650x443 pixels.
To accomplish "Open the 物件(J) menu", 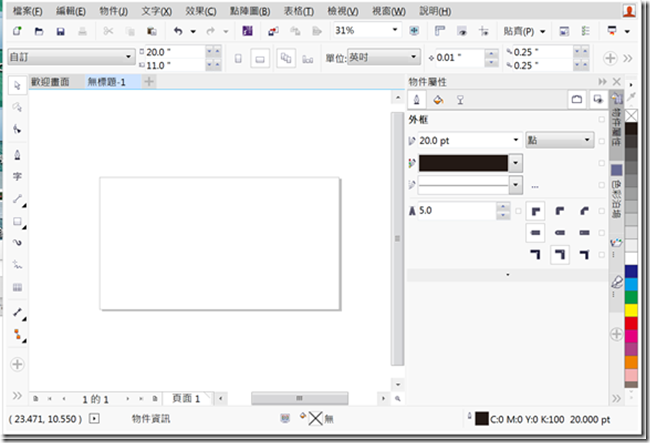I will (x=114, y=11).
